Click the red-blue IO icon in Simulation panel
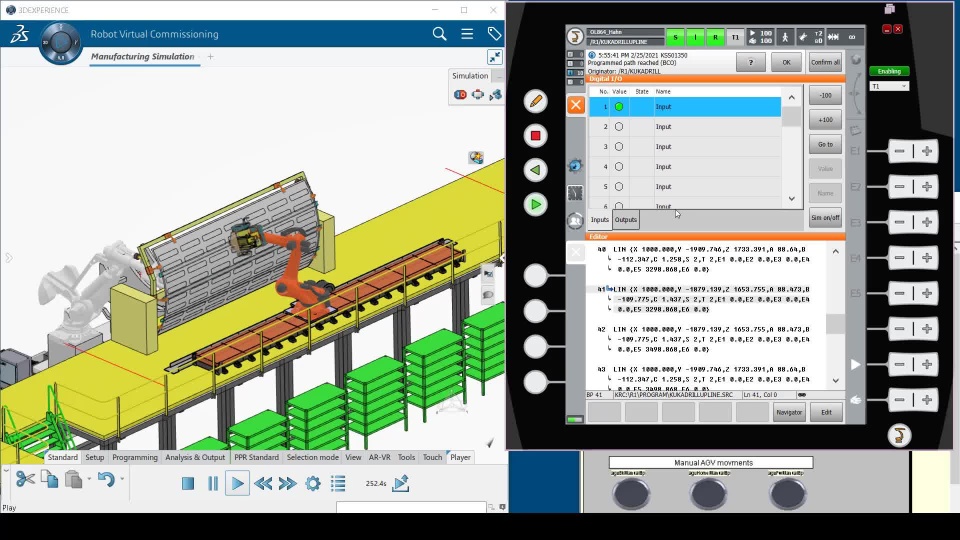The height and width of the screenshot is (540, 960). pyautogui.click(x=460, y=94)
